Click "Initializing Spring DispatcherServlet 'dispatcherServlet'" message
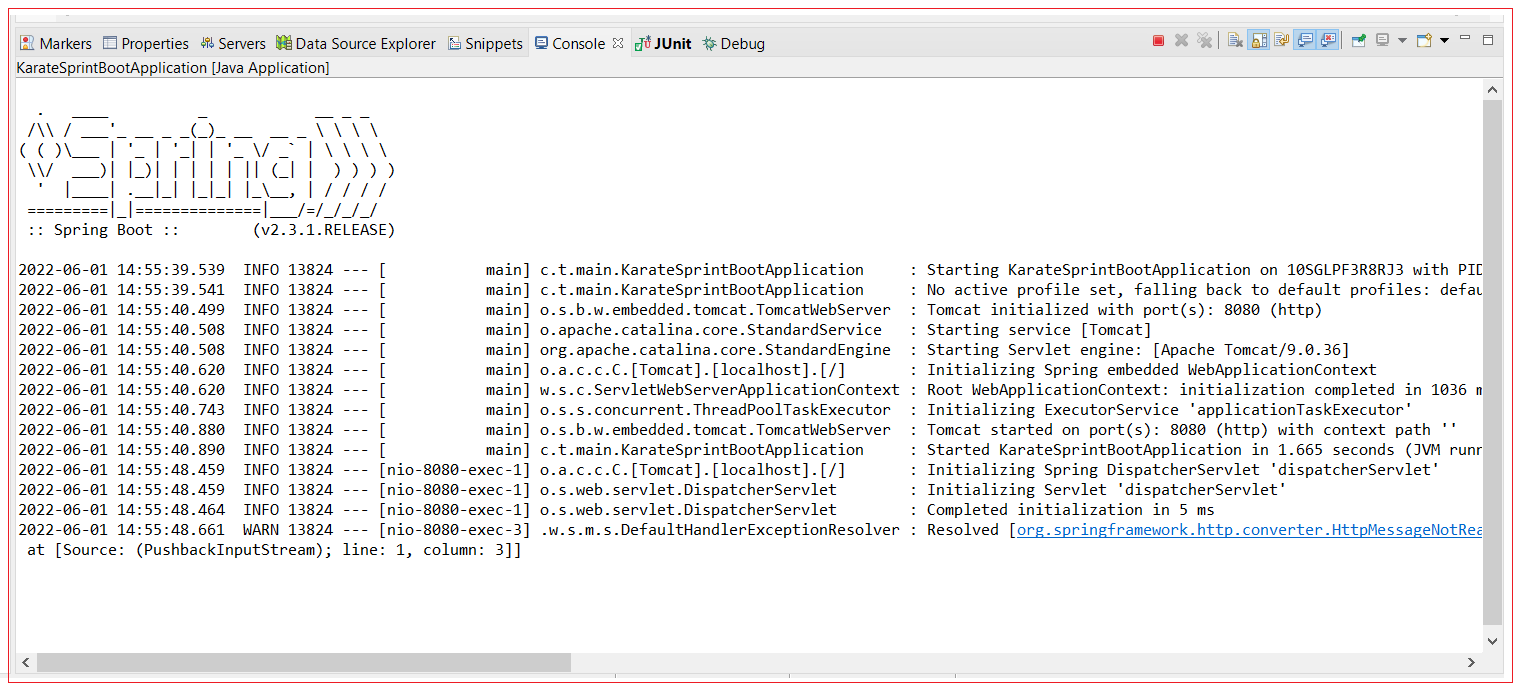The image size is (1521, 687). tap(1183, 469)
